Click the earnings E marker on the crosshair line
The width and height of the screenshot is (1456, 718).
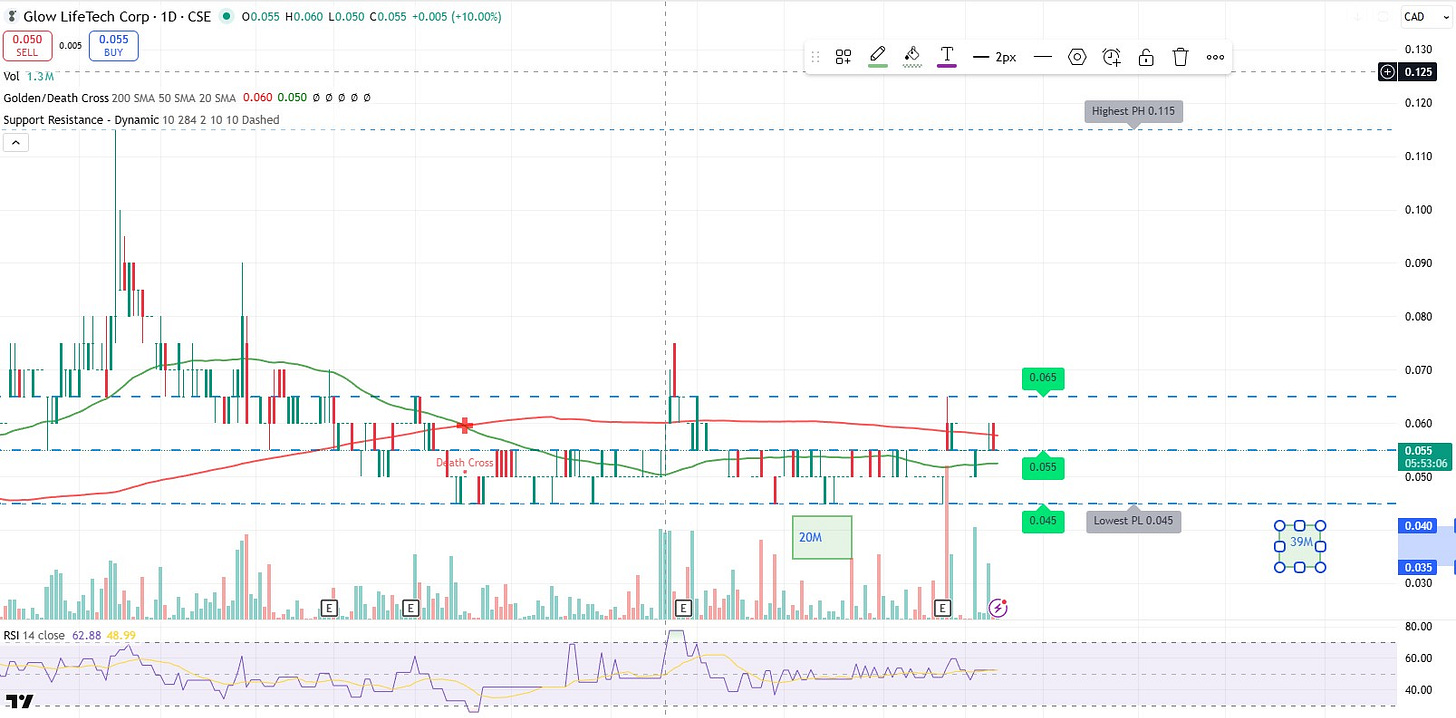684,607
